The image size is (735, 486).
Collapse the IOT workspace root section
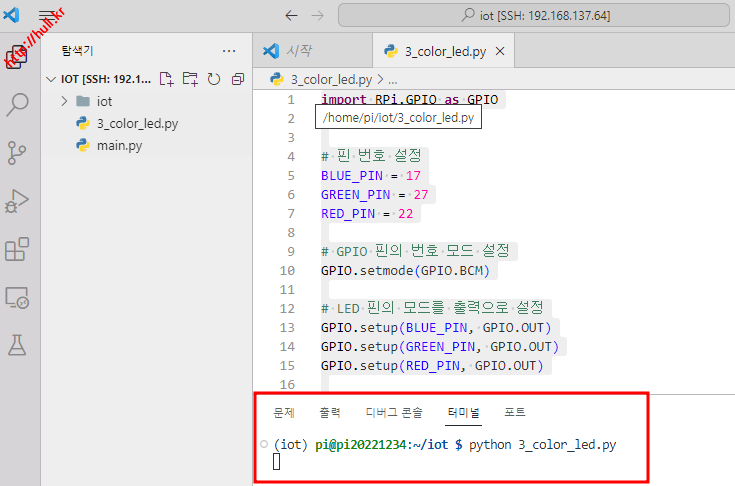click(50, 78)
